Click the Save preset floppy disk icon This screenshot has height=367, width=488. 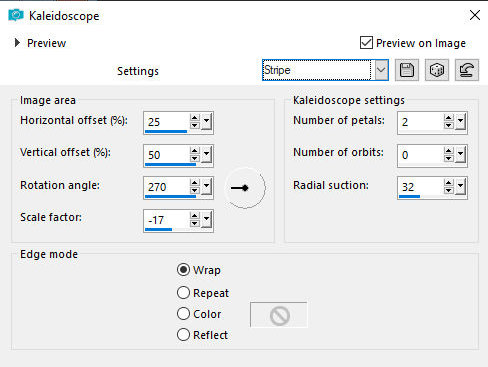407,70
